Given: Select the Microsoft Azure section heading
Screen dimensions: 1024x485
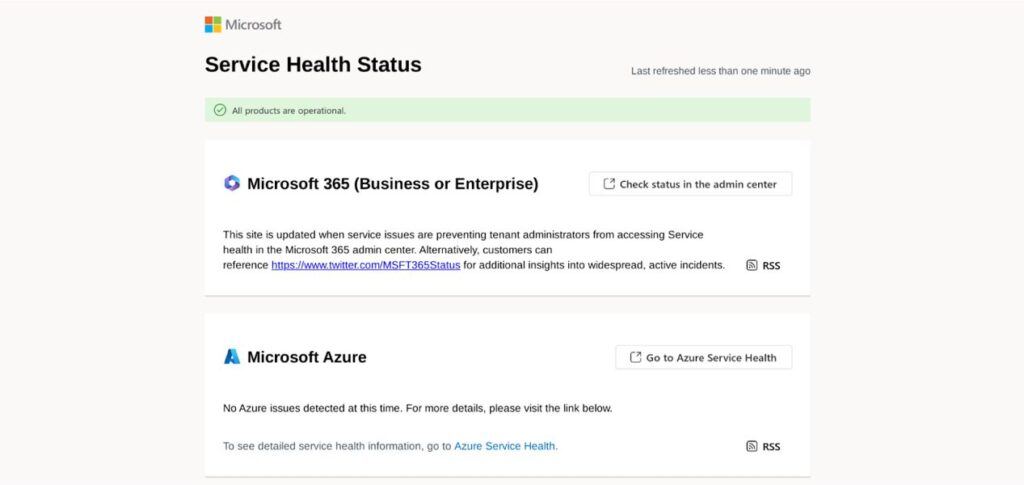Looking at the screenshot, I should (x=306, y=357).
